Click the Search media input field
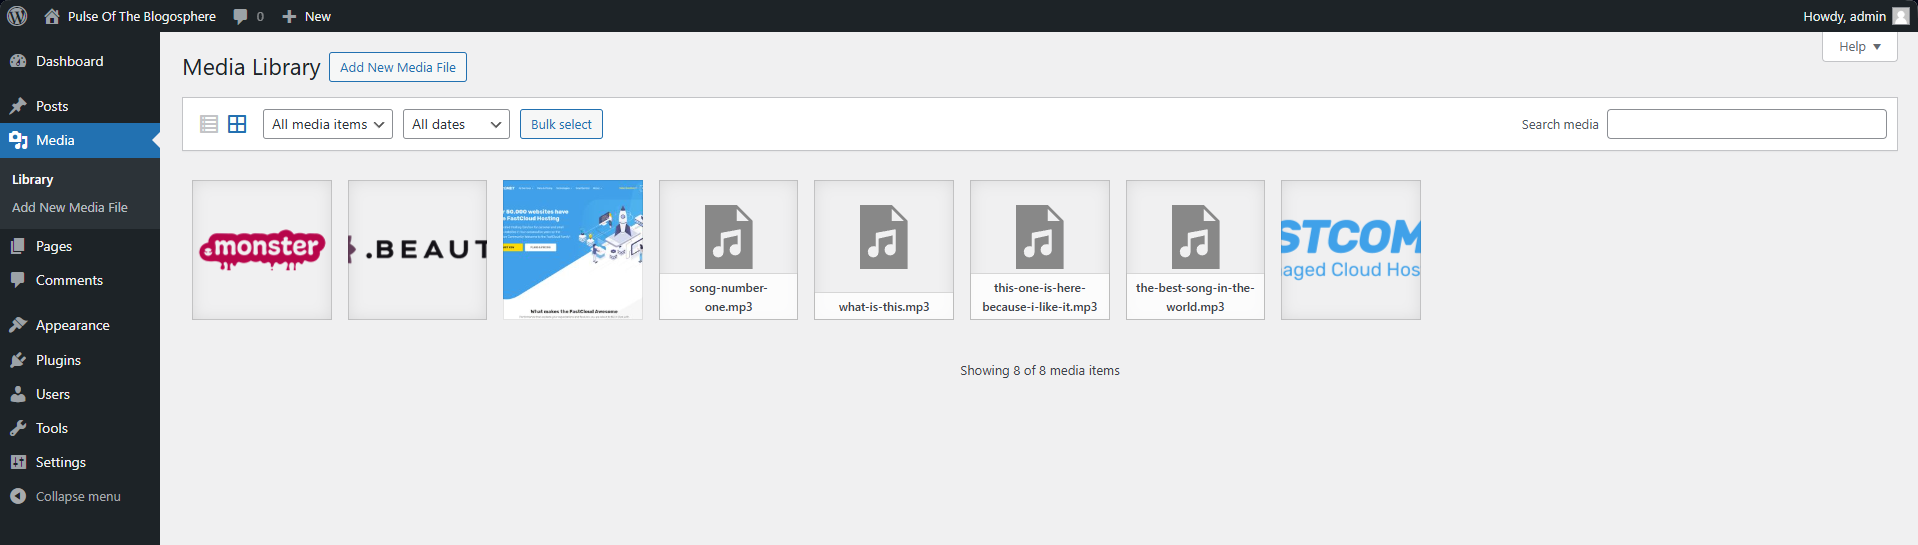Viewport: 1918px width, 545px height. [1746, 124]
